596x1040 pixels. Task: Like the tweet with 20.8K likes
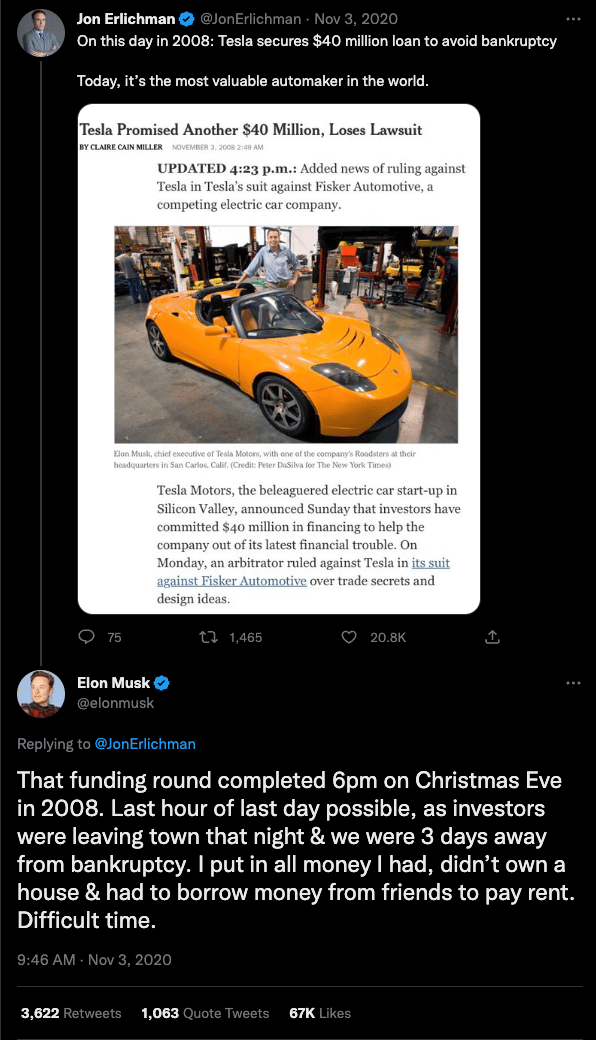point(349,637)
